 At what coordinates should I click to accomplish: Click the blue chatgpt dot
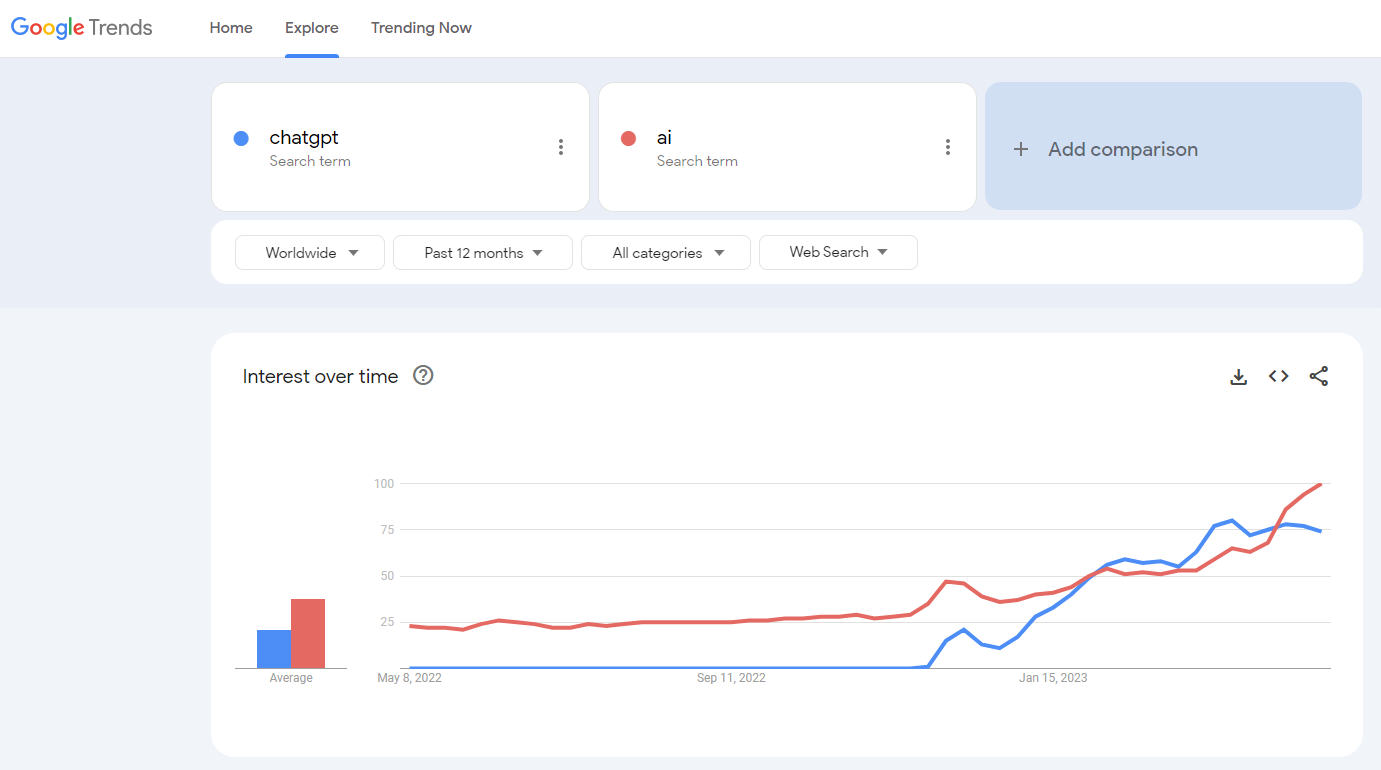(241, 138)
